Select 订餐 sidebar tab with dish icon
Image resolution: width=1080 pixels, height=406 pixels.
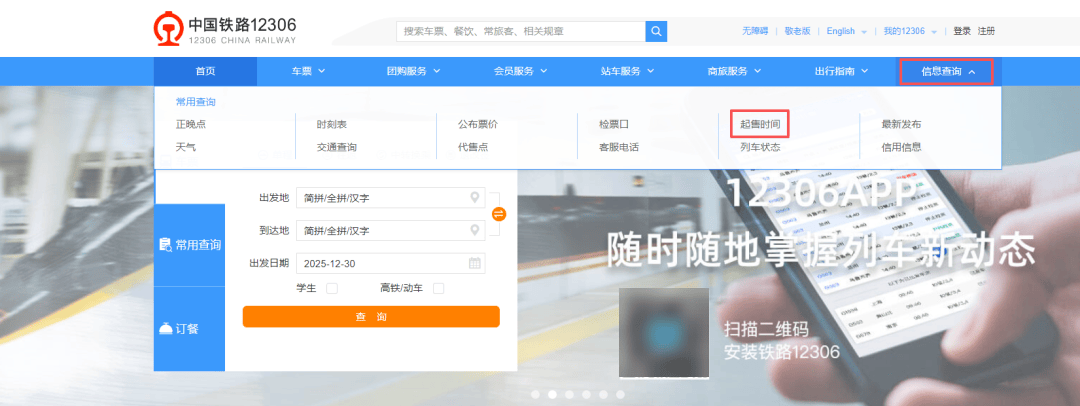click(x=189, y=329)
